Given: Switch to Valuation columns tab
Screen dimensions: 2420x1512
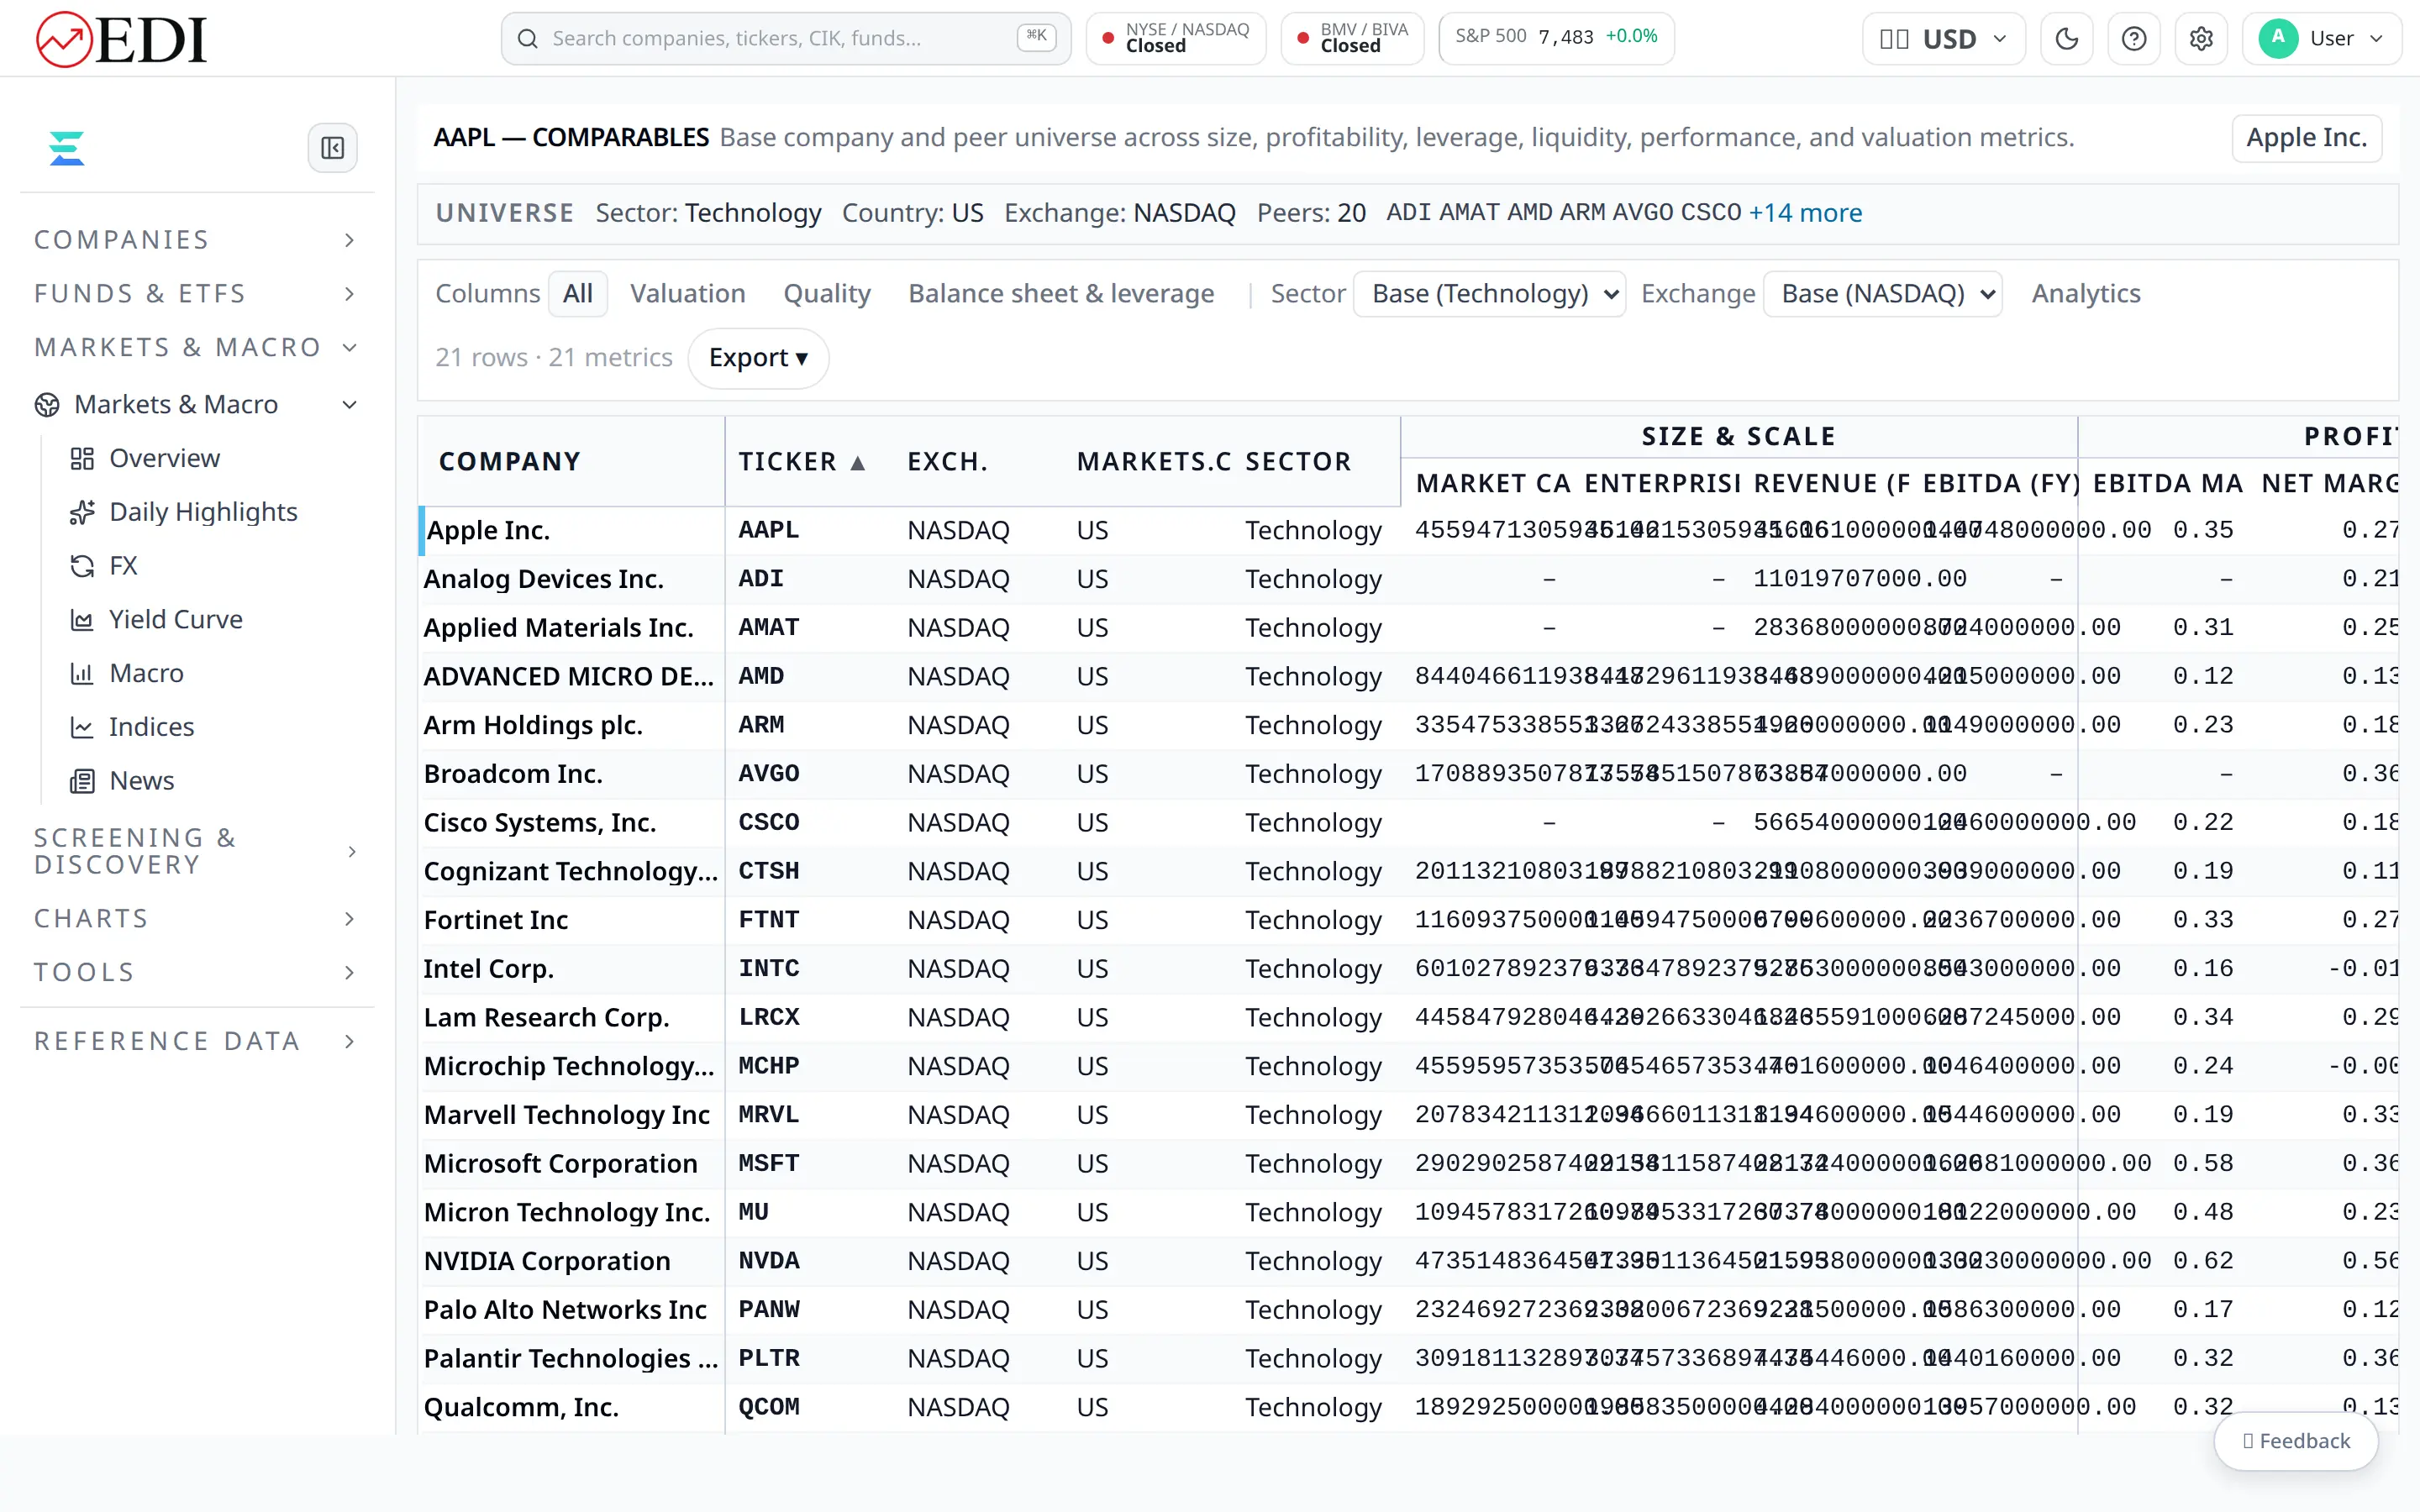Looking at the screenshot, I should coord(688,294).
